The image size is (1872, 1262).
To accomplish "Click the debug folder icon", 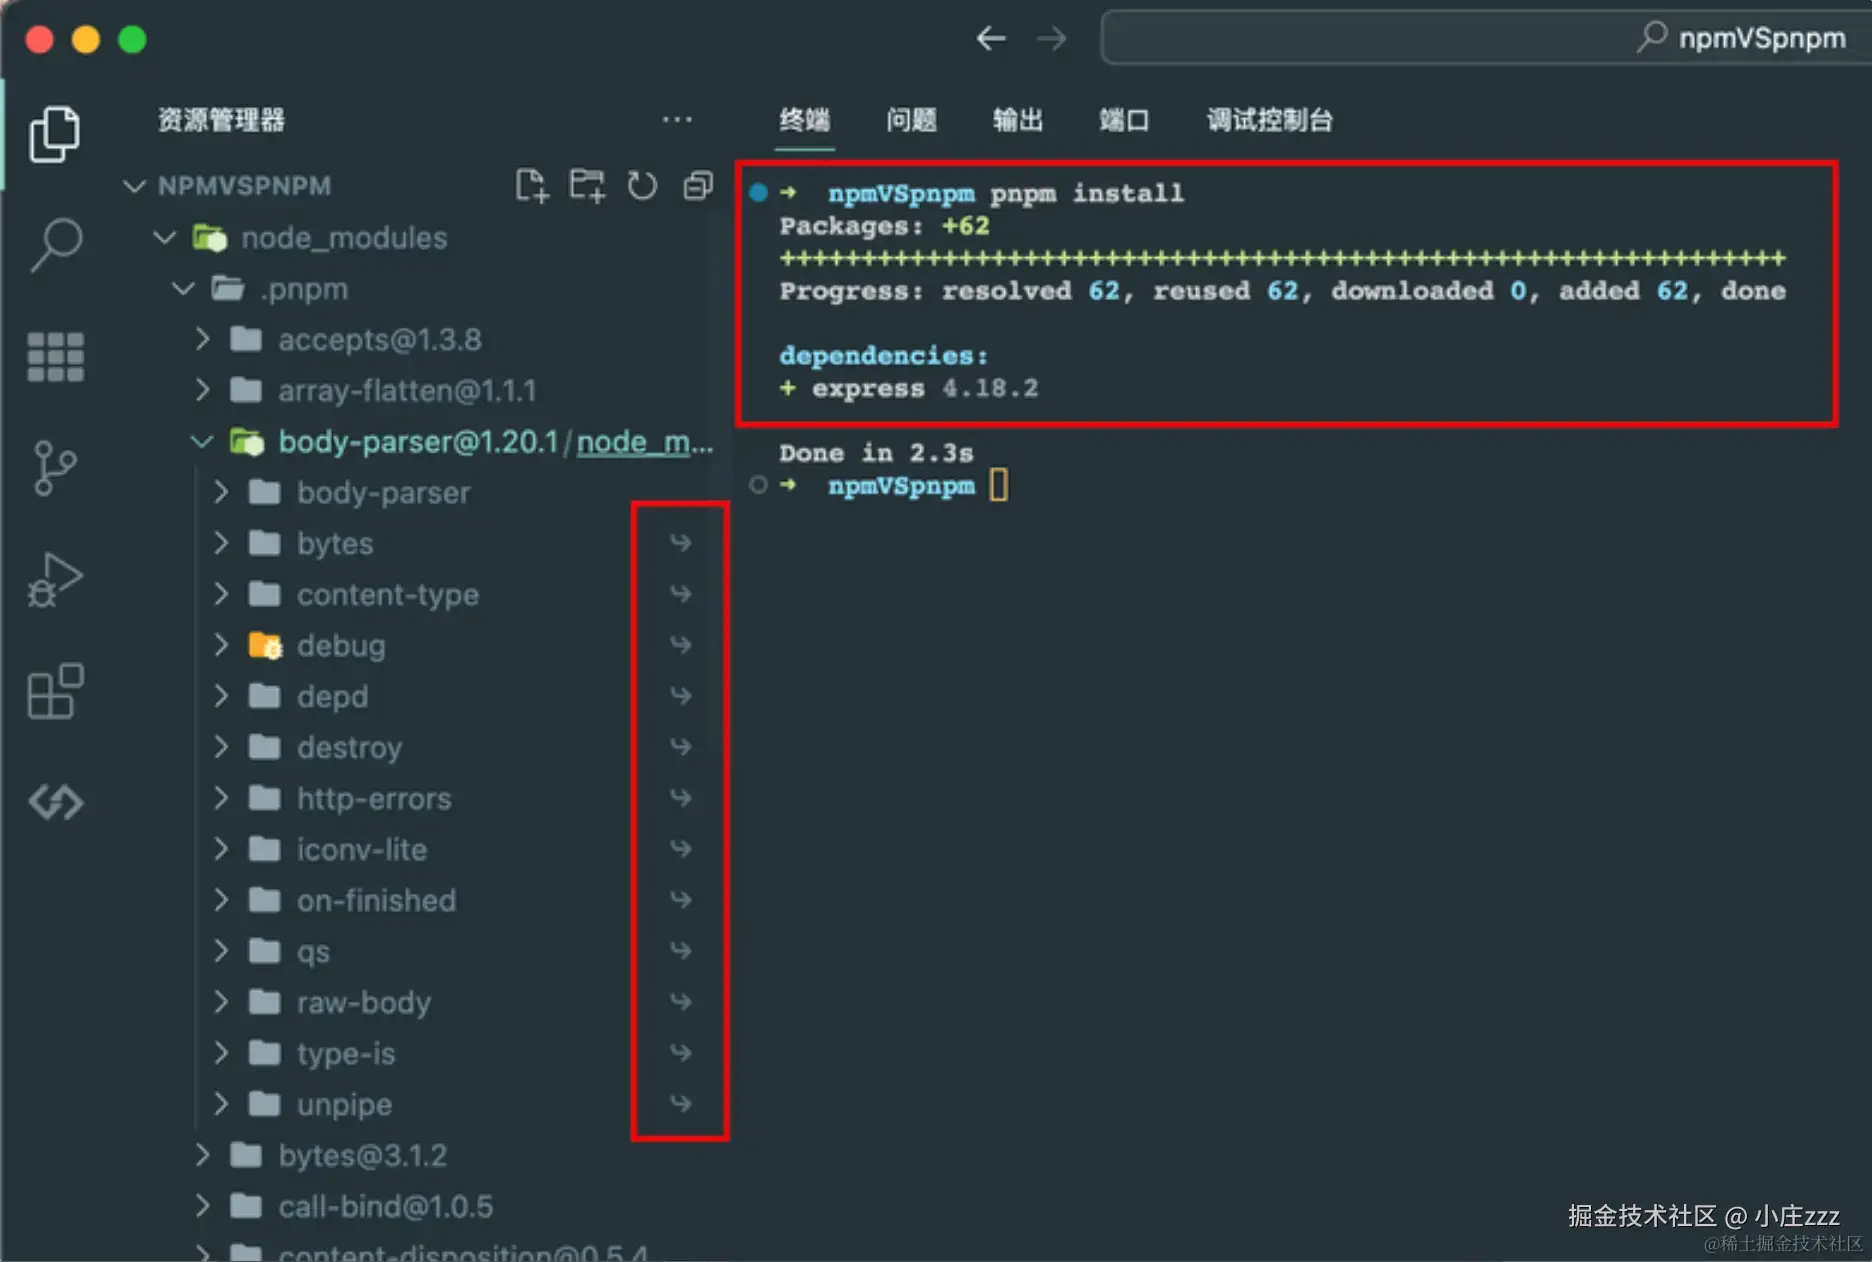I will [265, 645].
